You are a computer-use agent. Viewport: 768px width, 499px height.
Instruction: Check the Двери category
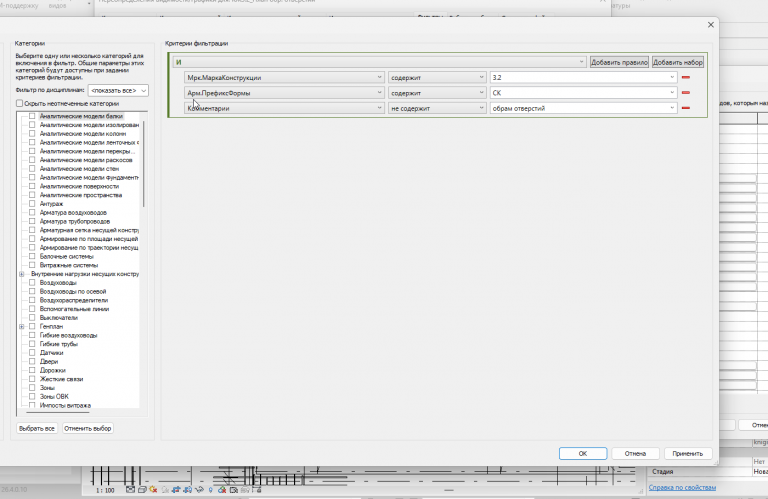click(32, 361)
